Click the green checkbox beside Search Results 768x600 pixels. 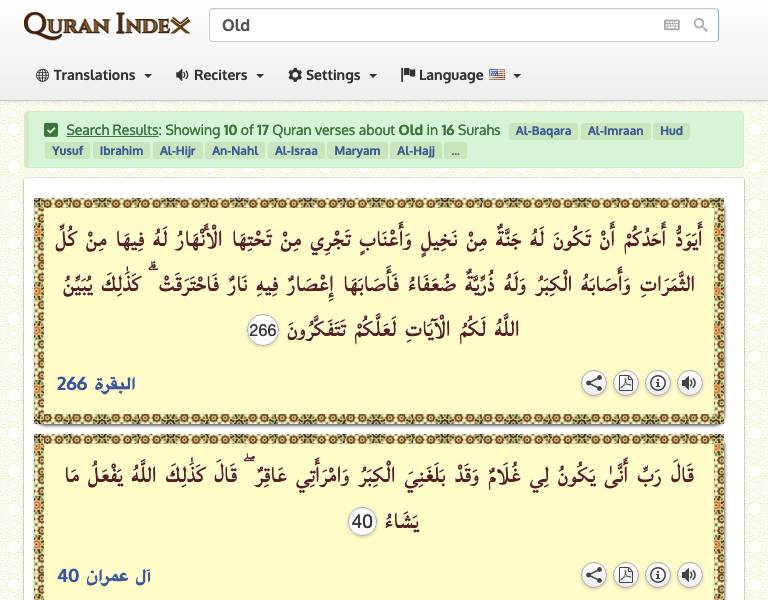click(51, 130)
